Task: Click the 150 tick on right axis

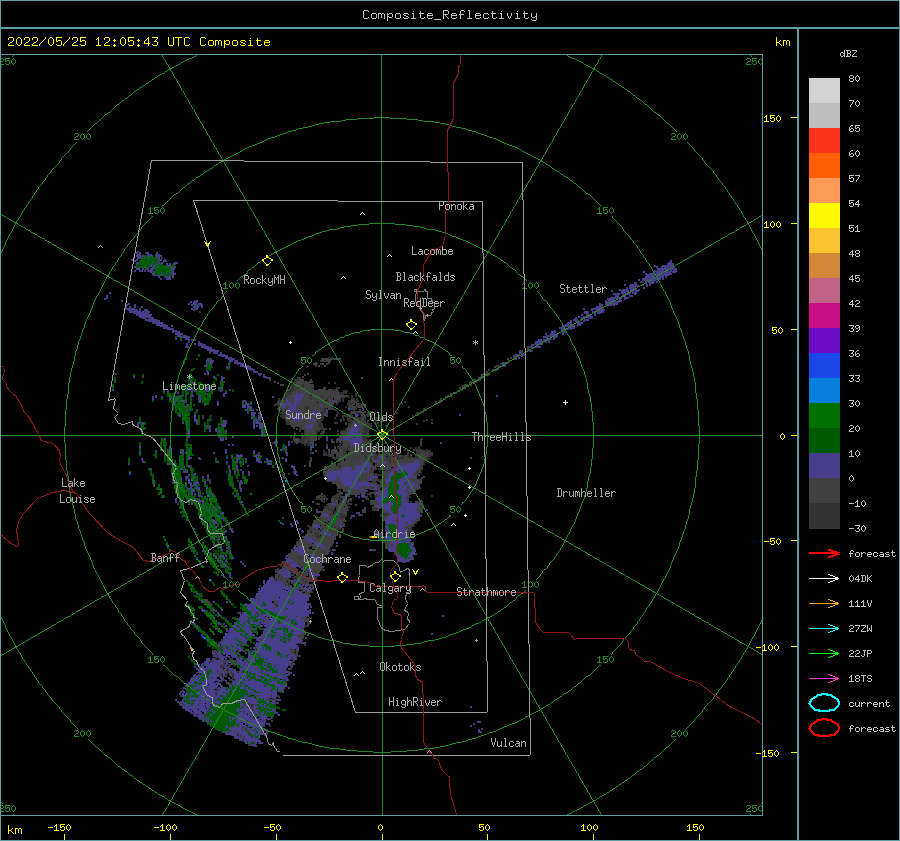Action: click(772, 118)
